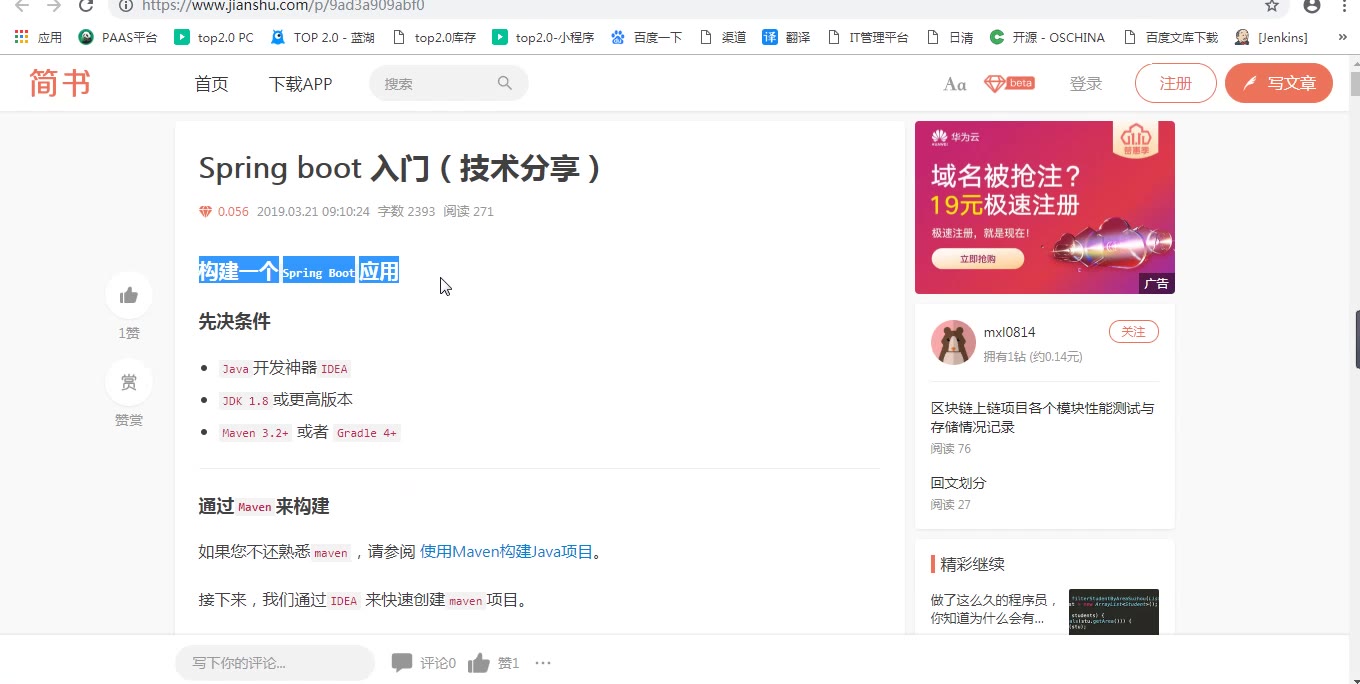Open the Chrome three-dot menu
1360x684 pixels.
[x=1344, y=6]
